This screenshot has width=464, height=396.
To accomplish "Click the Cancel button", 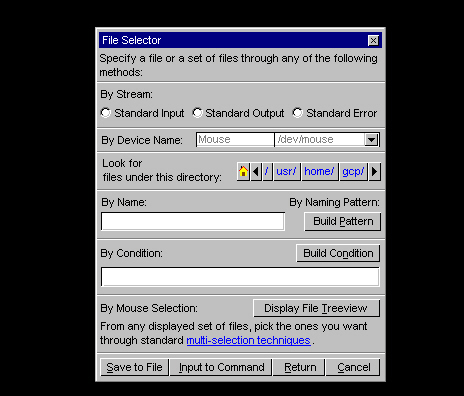I will 353,367.
